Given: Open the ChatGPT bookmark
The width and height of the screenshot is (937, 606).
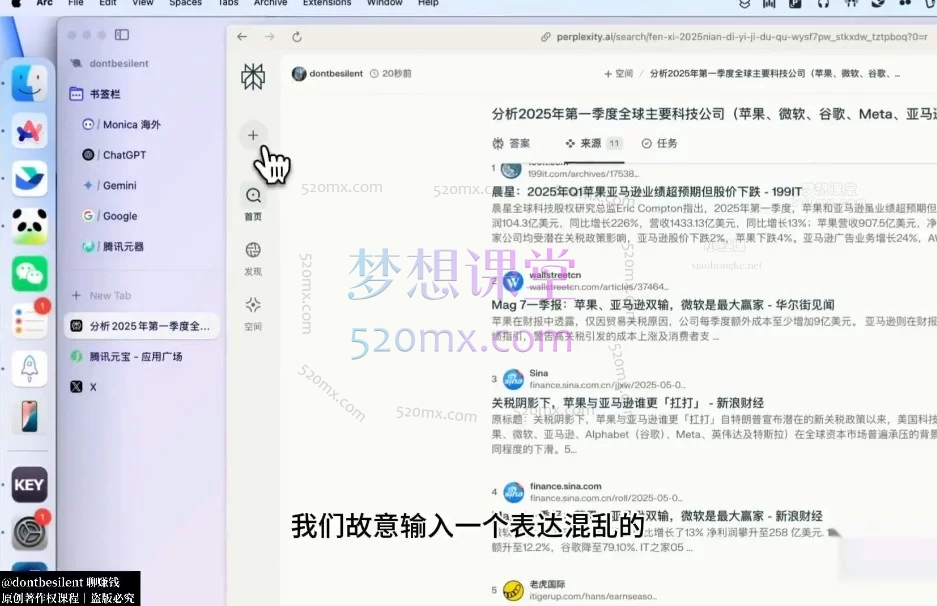Looking at the screenshot, I should coord(114,155).
